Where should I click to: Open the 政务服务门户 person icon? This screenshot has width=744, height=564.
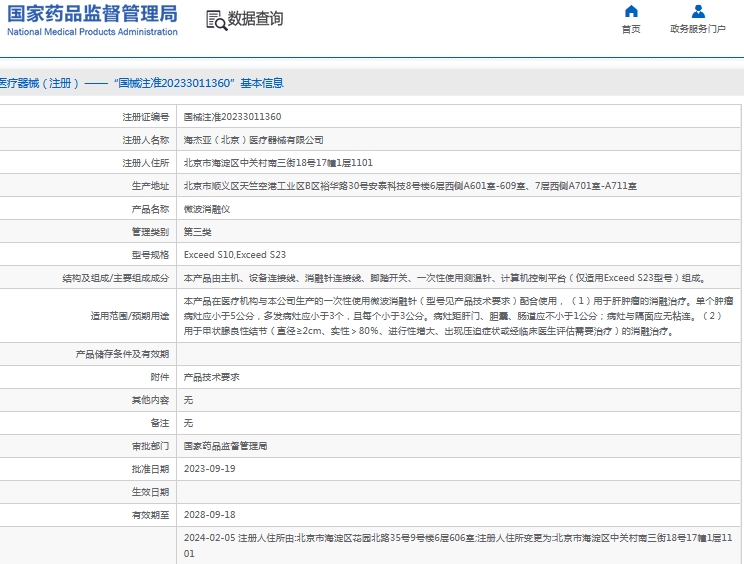click(x=698, y=11)
